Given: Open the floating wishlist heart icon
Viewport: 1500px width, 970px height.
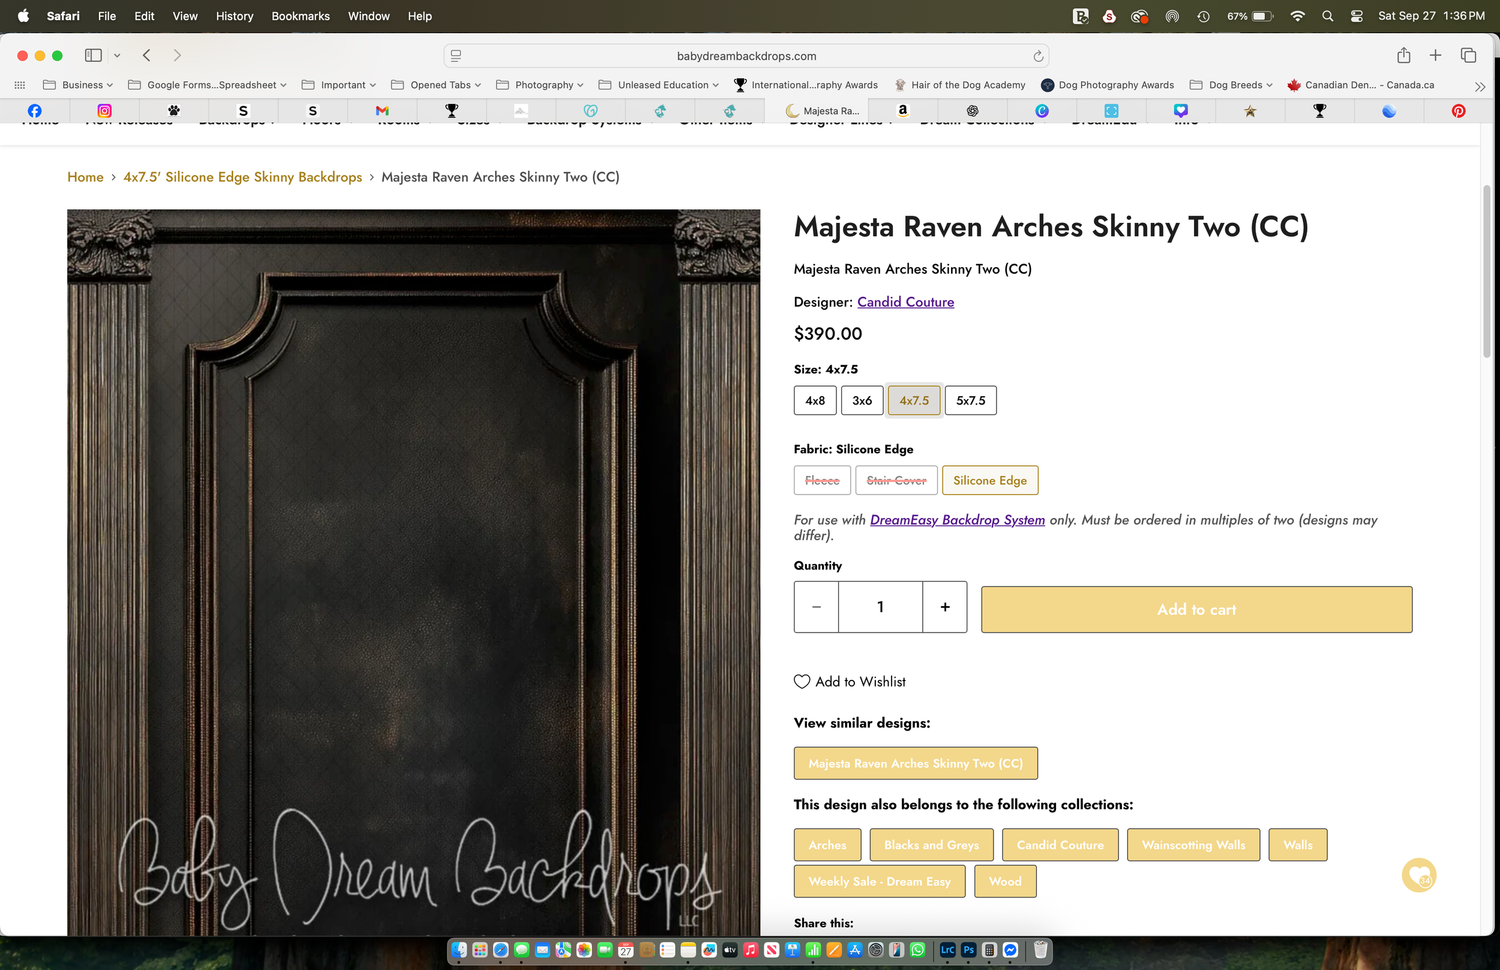Looking at the screenshot, I should 1418,876.
